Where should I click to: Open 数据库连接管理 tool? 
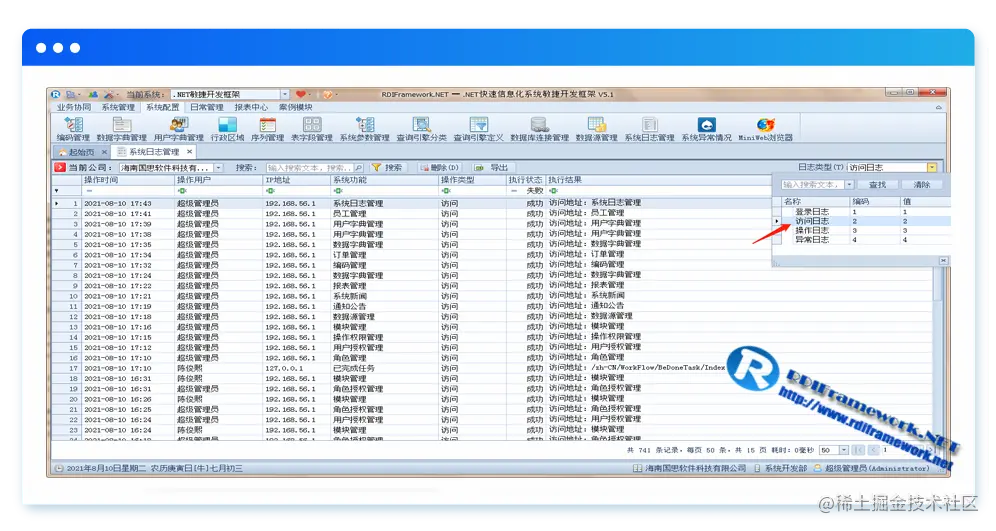(539, 129)
